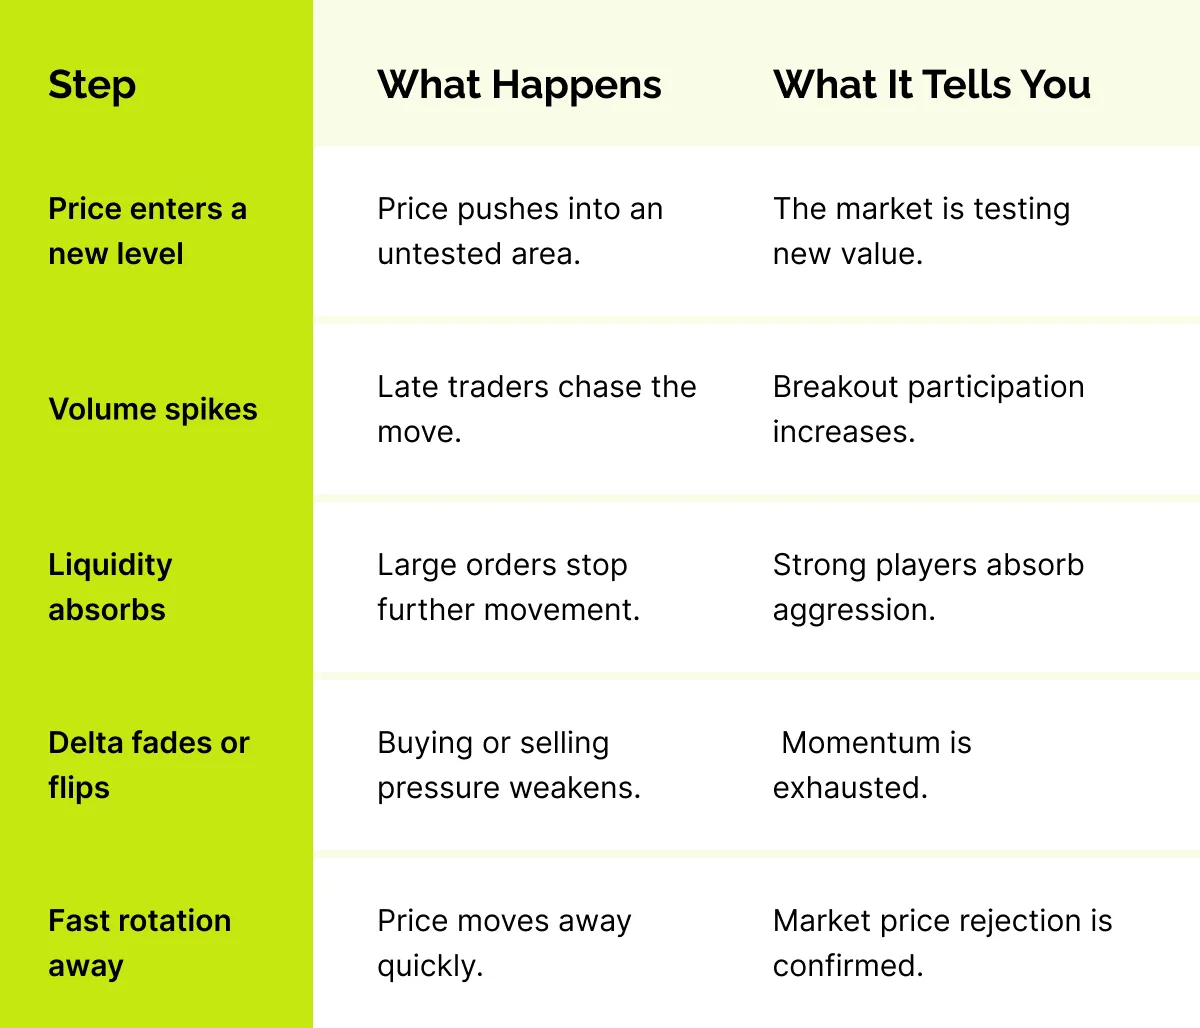The height and width of the screenshot is (1028, 1200).
Task: Click the 'Volume spikes' step label
Action: [153, 409]
